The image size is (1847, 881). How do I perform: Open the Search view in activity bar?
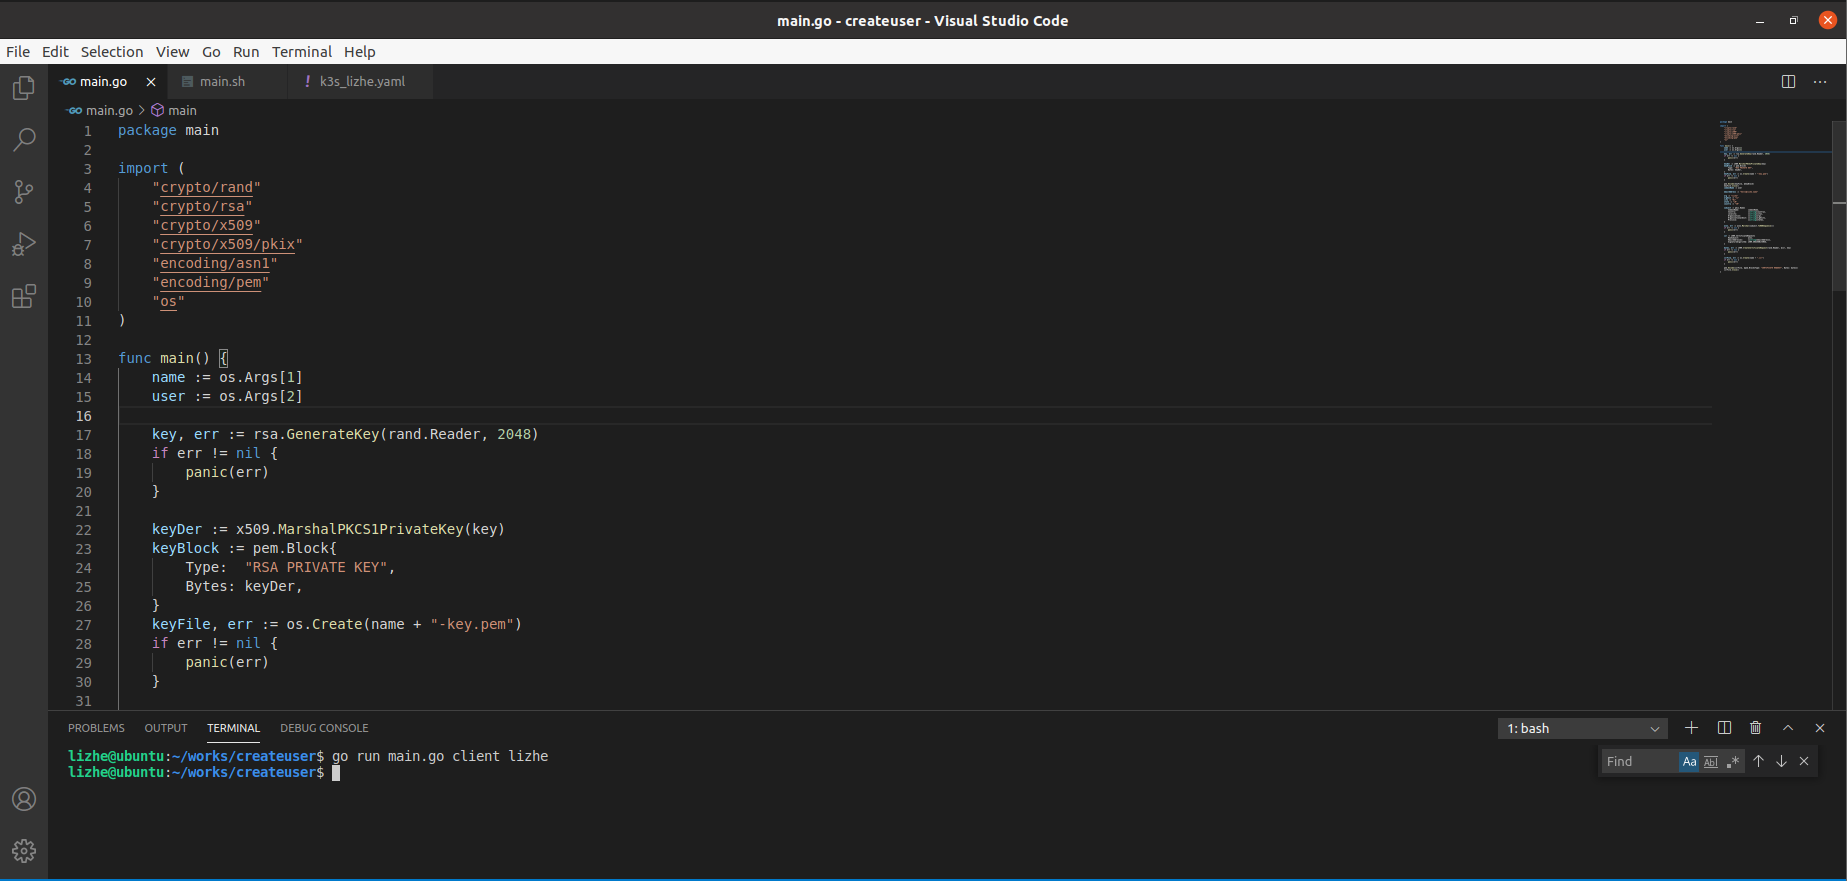click(24, 140)
